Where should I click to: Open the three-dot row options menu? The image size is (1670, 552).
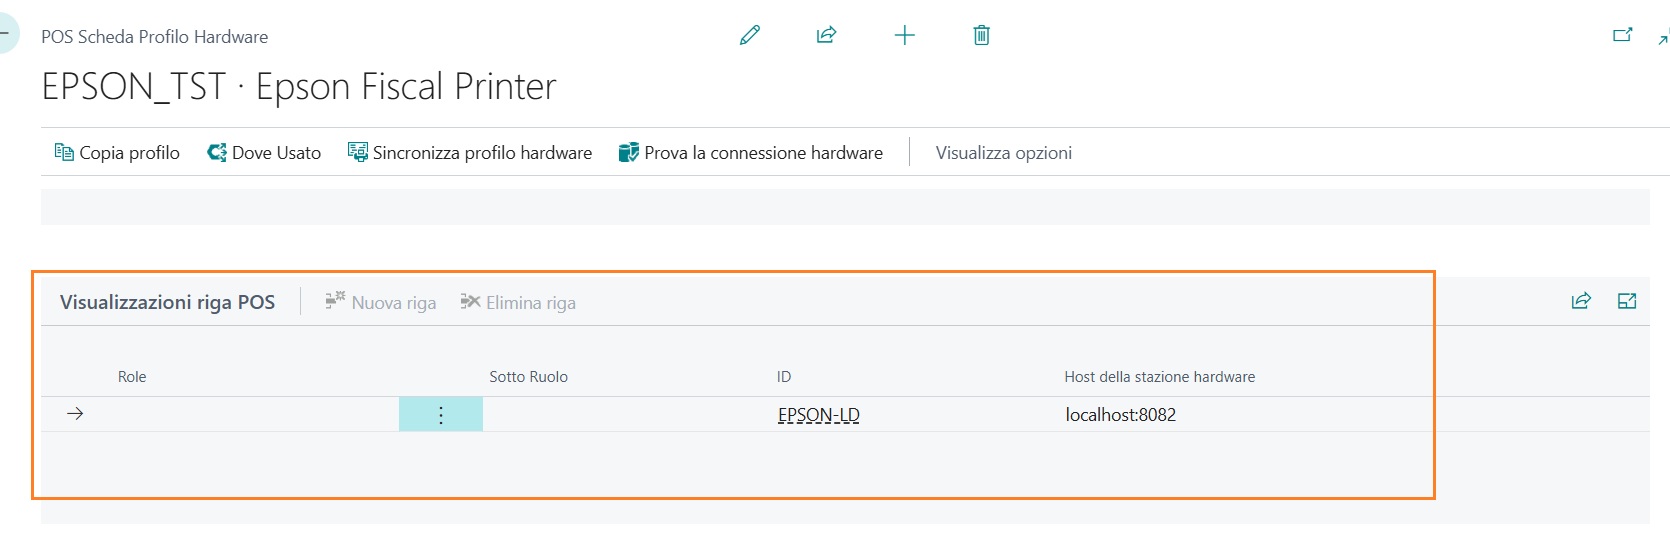[x=441, y=415]
